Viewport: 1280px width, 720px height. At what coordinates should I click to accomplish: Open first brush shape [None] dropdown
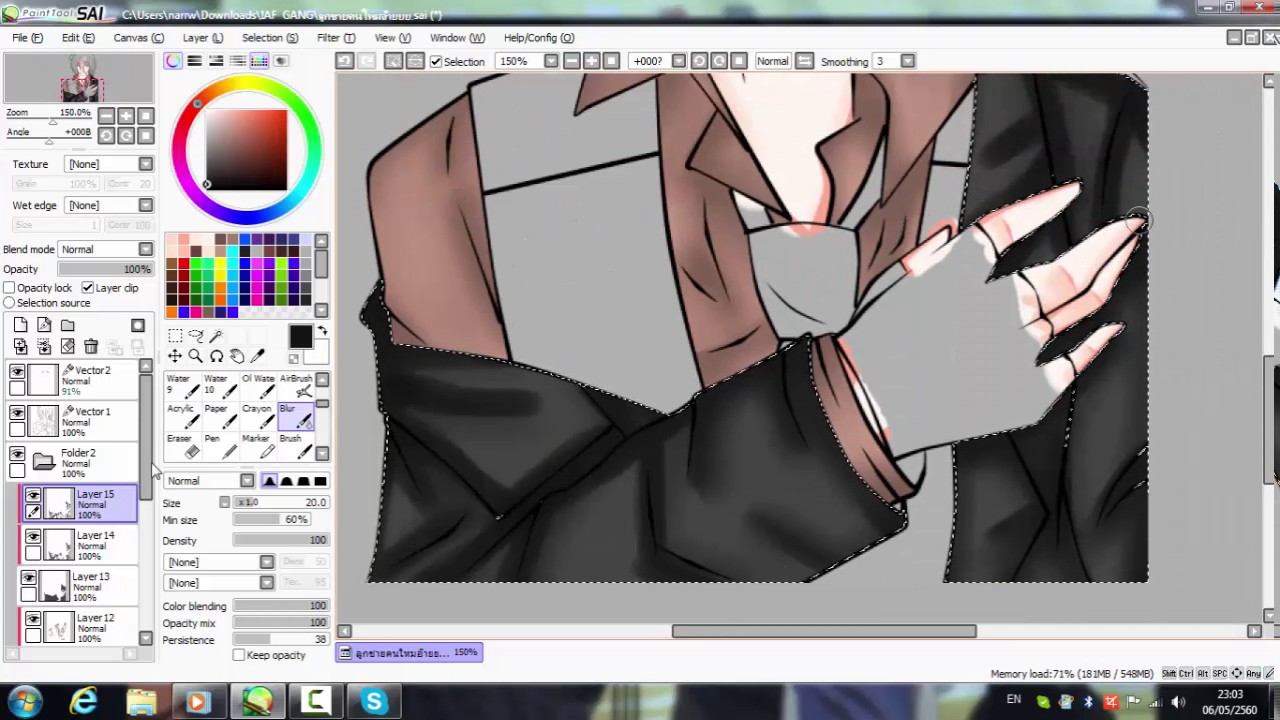[x=219, y=562]
